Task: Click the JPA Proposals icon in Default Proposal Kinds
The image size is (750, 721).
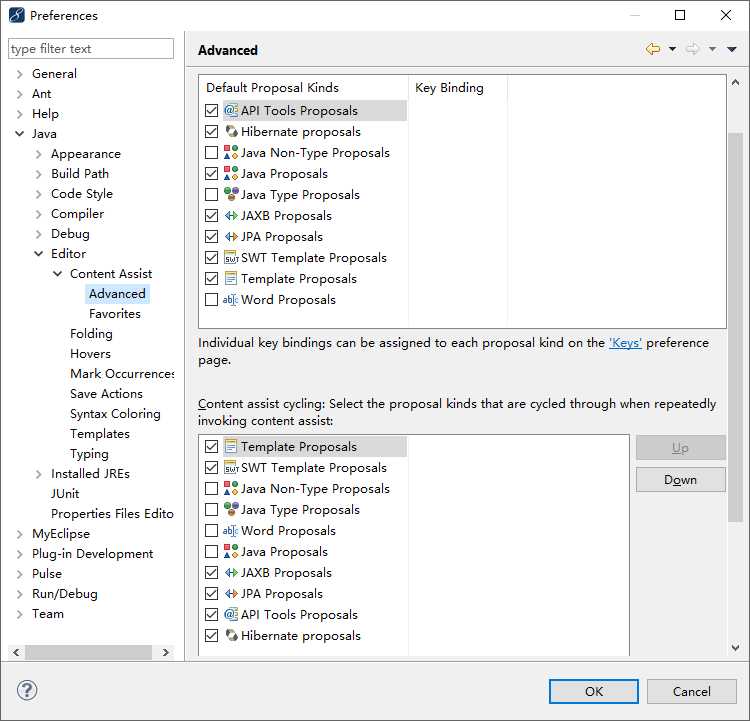Action: 231,237
